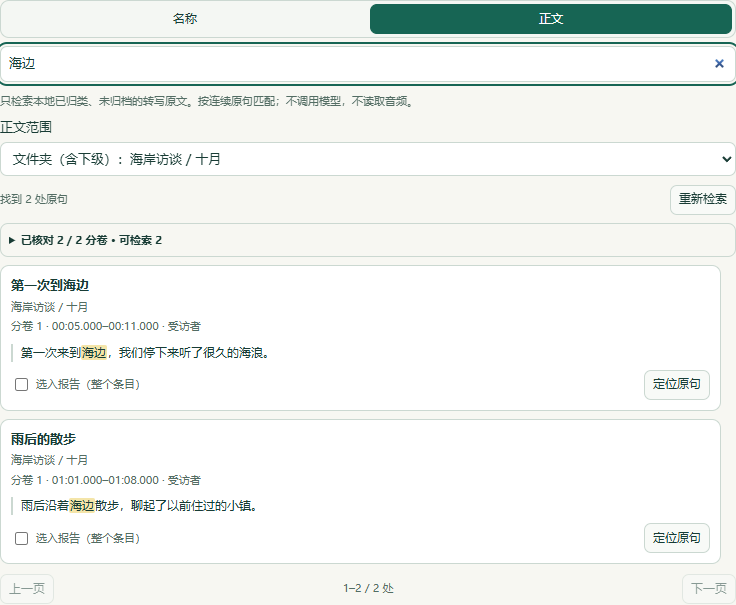Click the 海岸访谈 / 十月 path under 雨后的散步

click(x=49, y=460)
